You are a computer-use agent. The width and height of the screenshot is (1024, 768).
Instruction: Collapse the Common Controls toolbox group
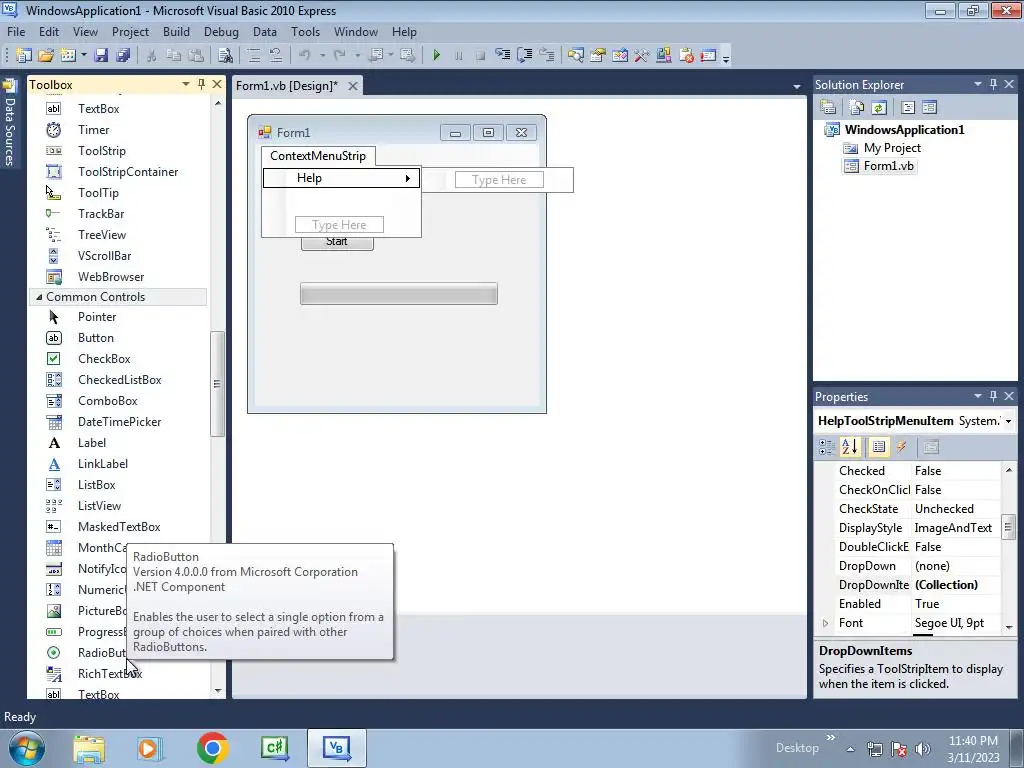(x=39, y=297)
